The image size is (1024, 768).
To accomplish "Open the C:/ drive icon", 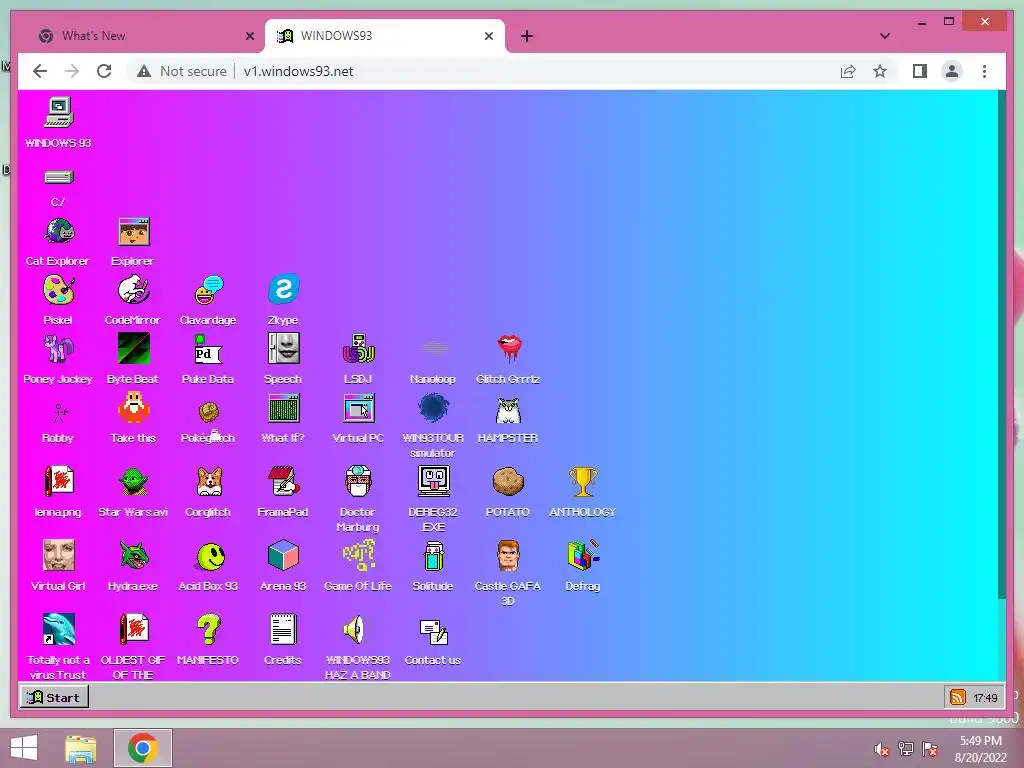I will (x=58, y=177).
